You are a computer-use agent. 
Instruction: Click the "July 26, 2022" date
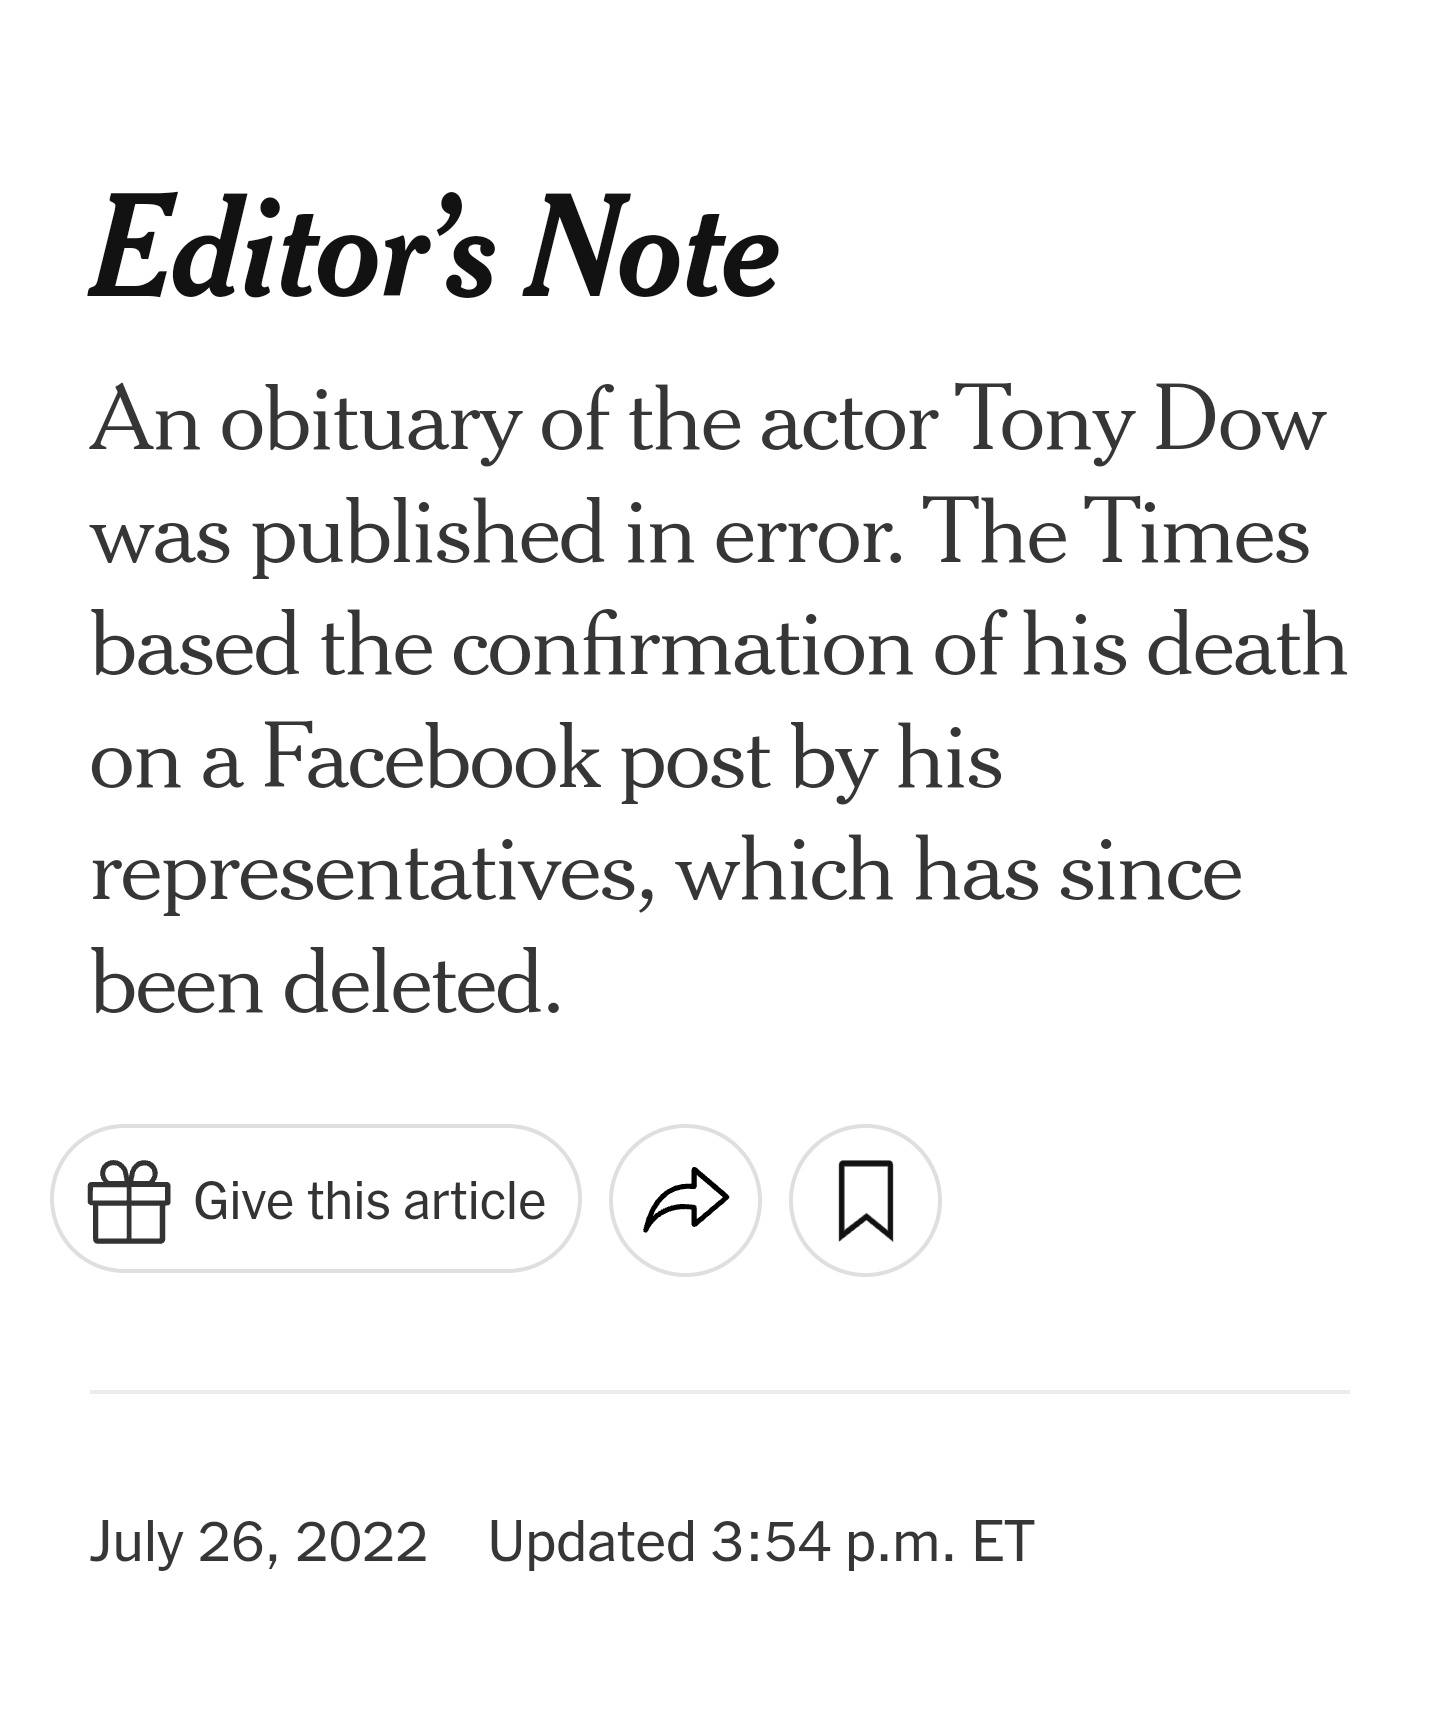[x=259, y=1541]
